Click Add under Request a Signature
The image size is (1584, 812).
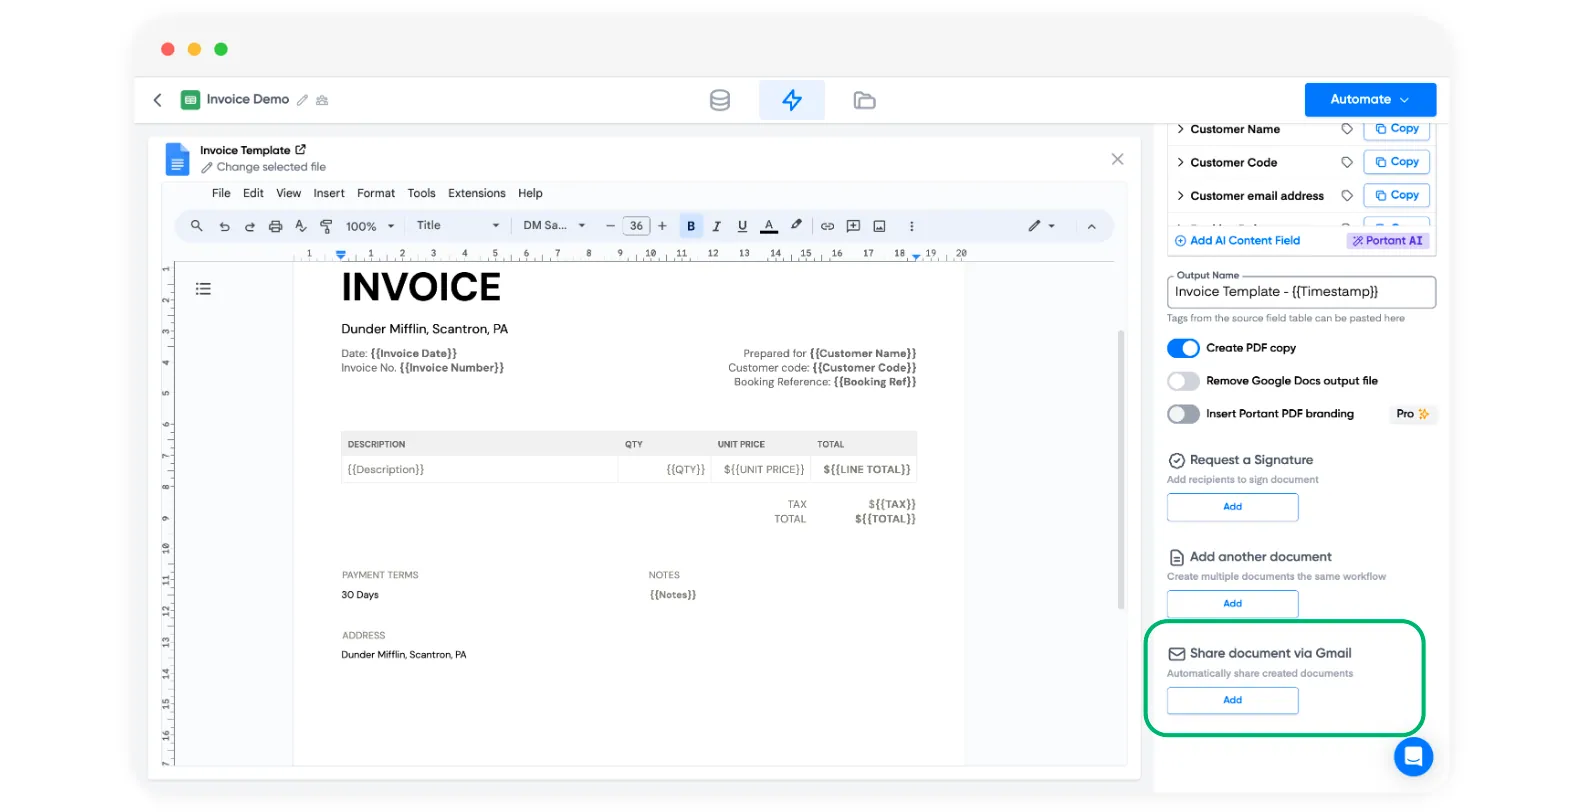click(1232, 507)
